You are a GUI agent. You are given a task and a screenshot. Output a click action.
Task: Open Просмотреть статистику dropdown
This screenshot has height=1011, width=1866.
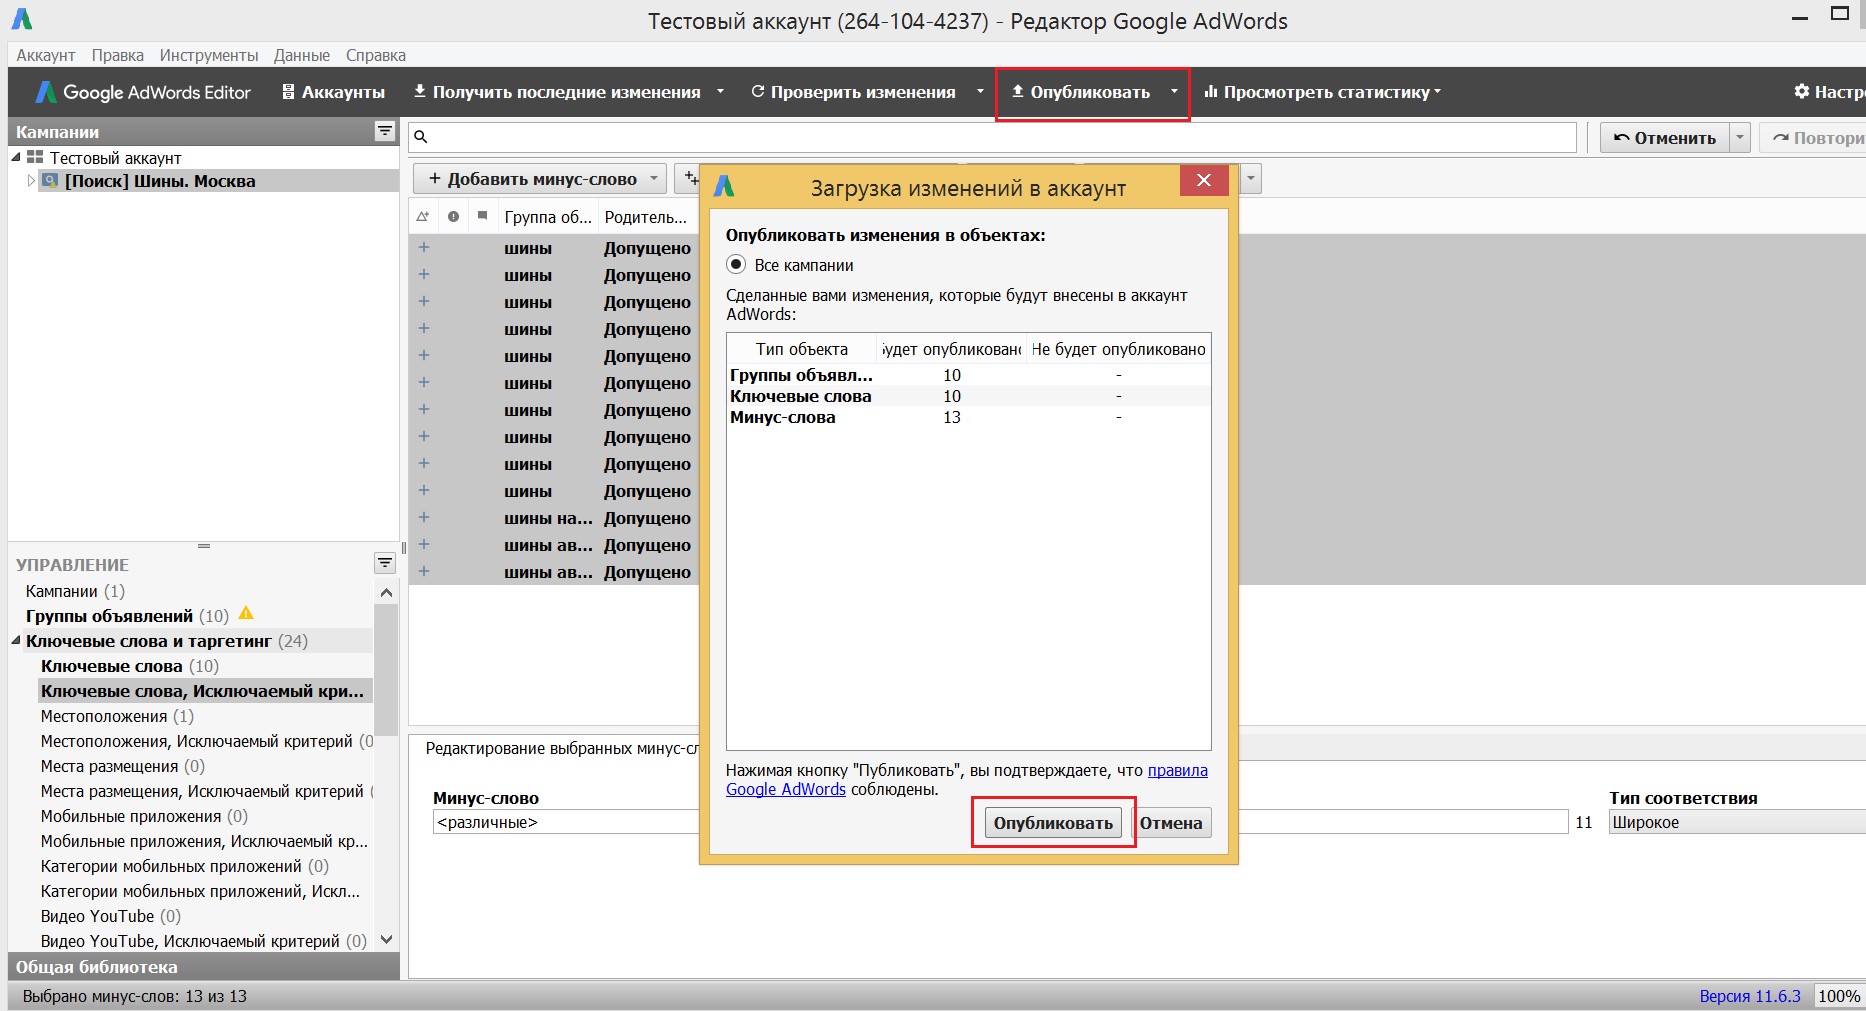[x=1322, y=92]
